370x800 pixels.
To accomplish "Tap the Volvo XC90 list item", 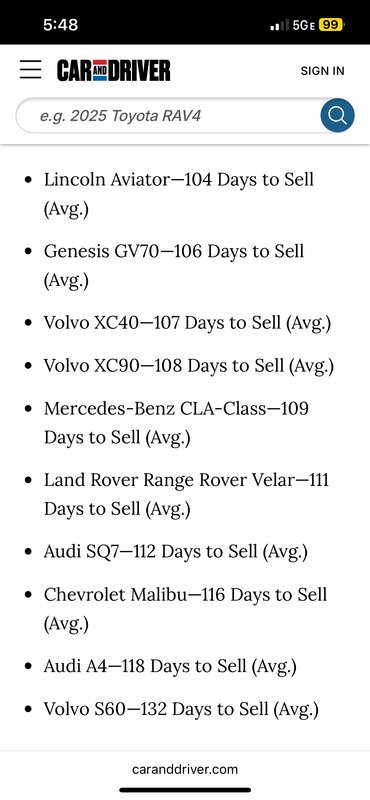I will pyautogui.click(x=188, y=366).
